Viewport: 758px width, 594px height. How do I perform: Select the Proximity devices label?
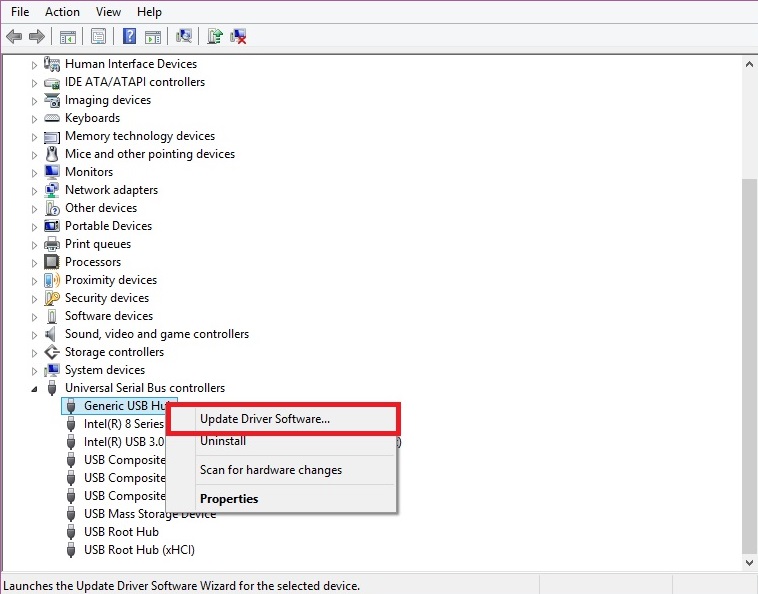111,280
